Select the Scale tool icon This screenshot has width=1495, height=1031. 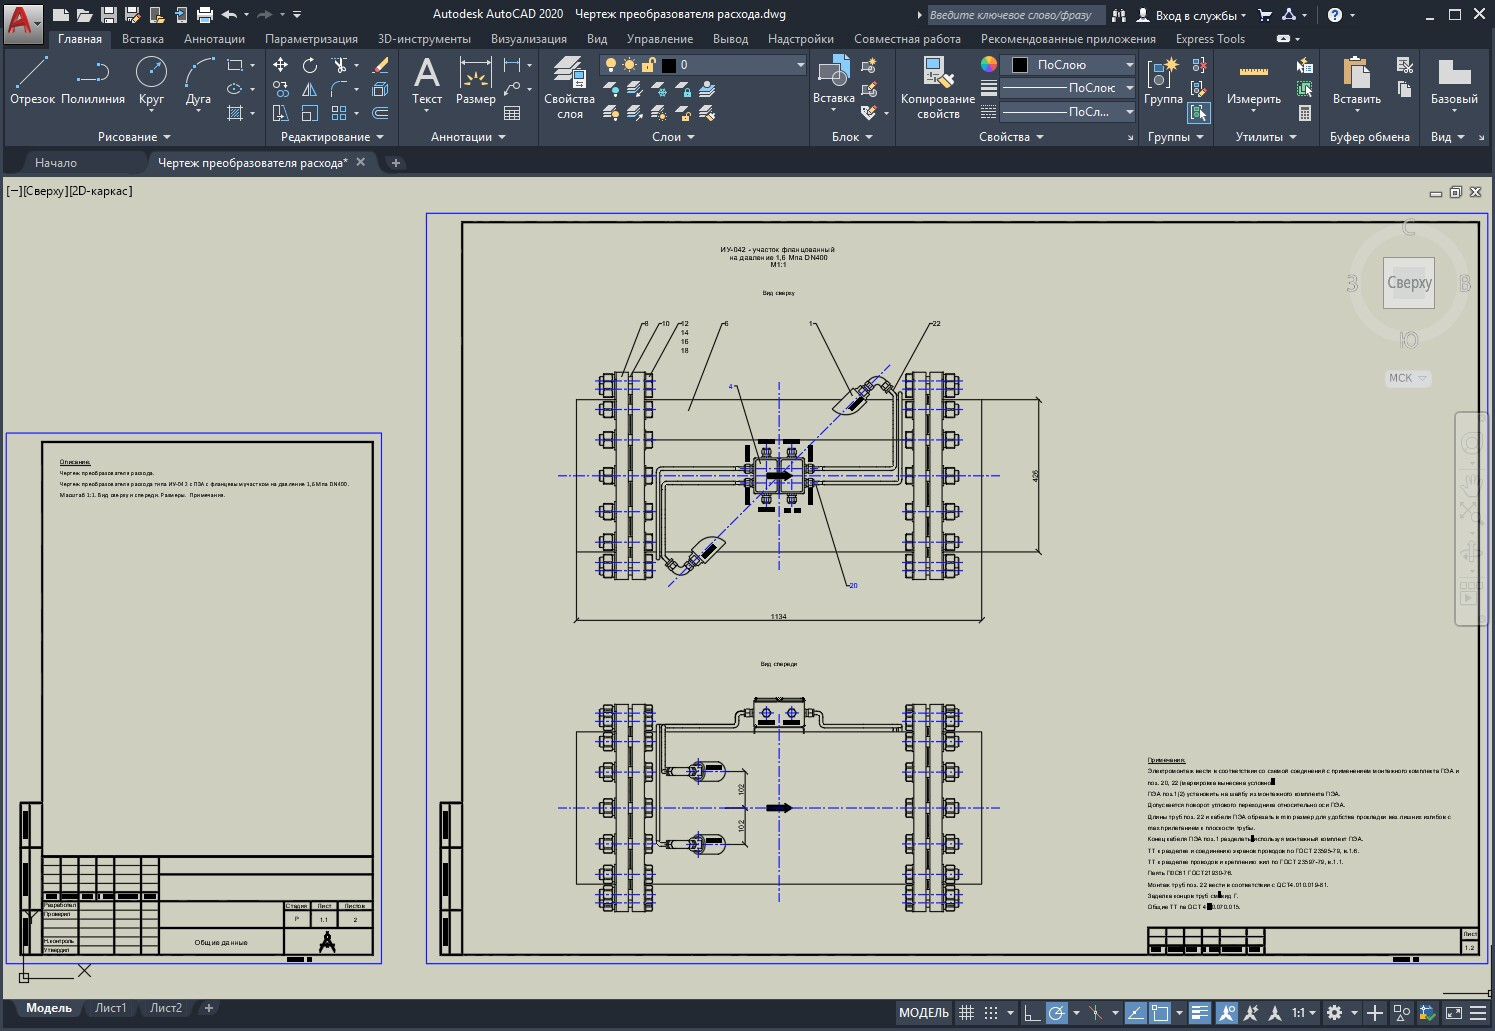coord(310,113)
